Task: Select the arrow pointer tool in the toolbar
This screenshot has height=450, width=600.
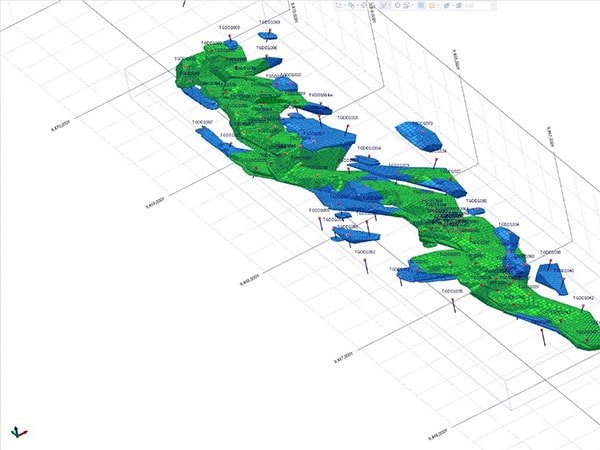Action: [x=338, y=5]
